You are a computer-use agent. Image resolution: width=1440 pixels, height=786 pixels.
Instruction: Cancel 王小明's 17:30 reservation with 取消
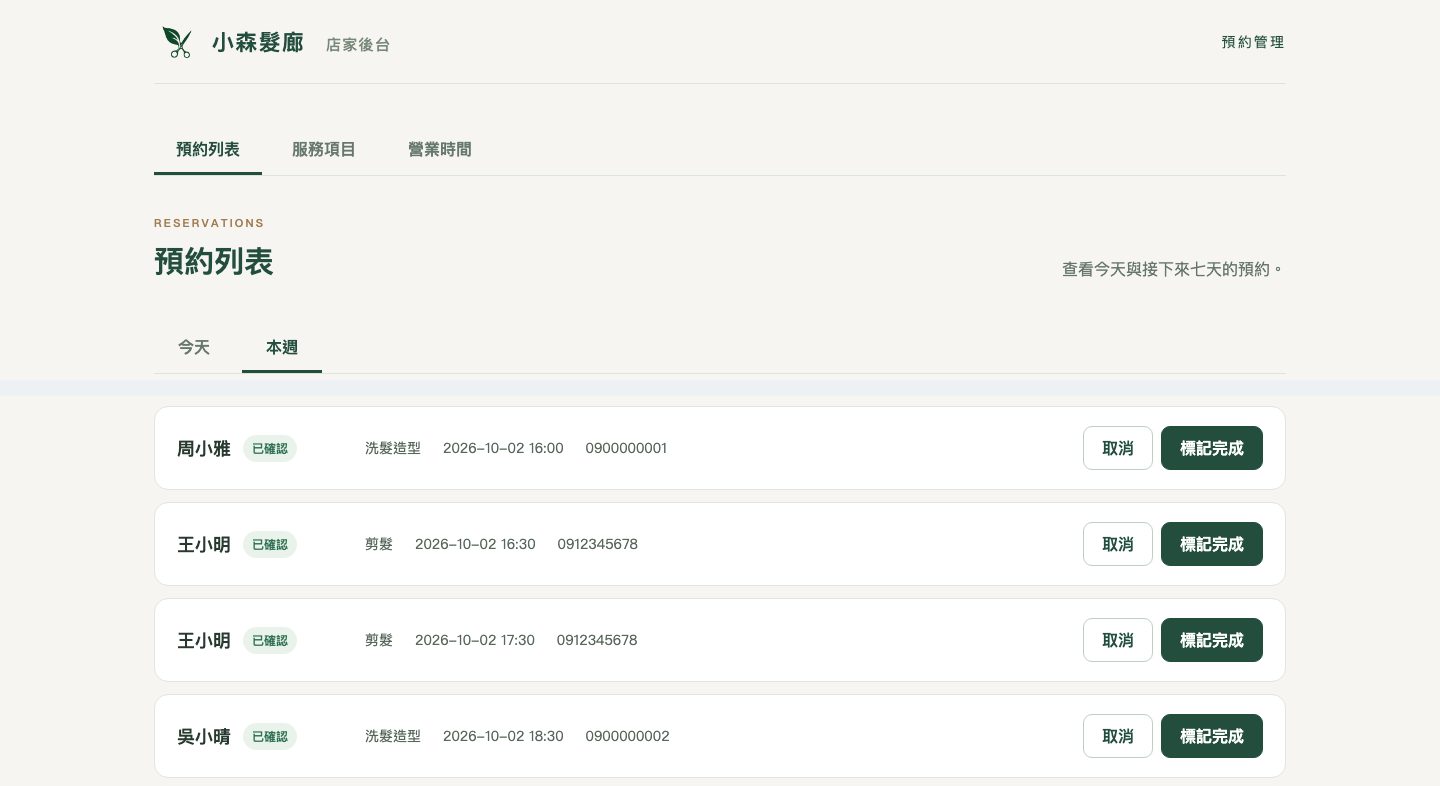tap(1118, 640)
